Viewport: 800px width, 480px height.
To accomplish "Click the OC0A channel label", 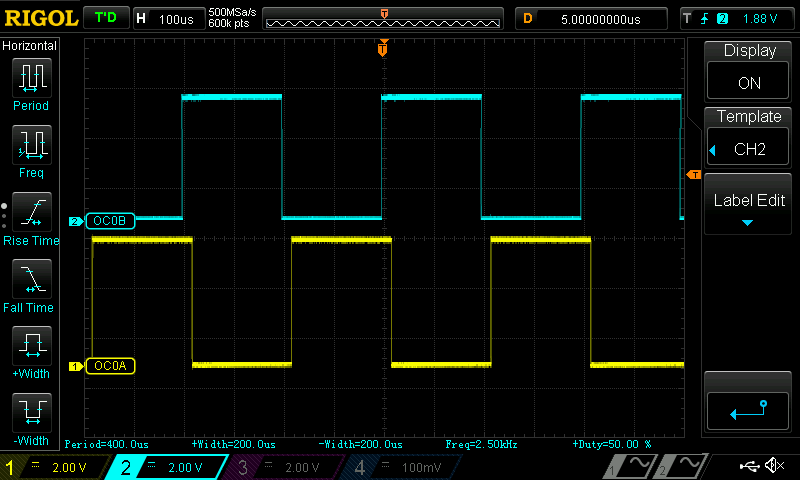I will coord(110,366).
